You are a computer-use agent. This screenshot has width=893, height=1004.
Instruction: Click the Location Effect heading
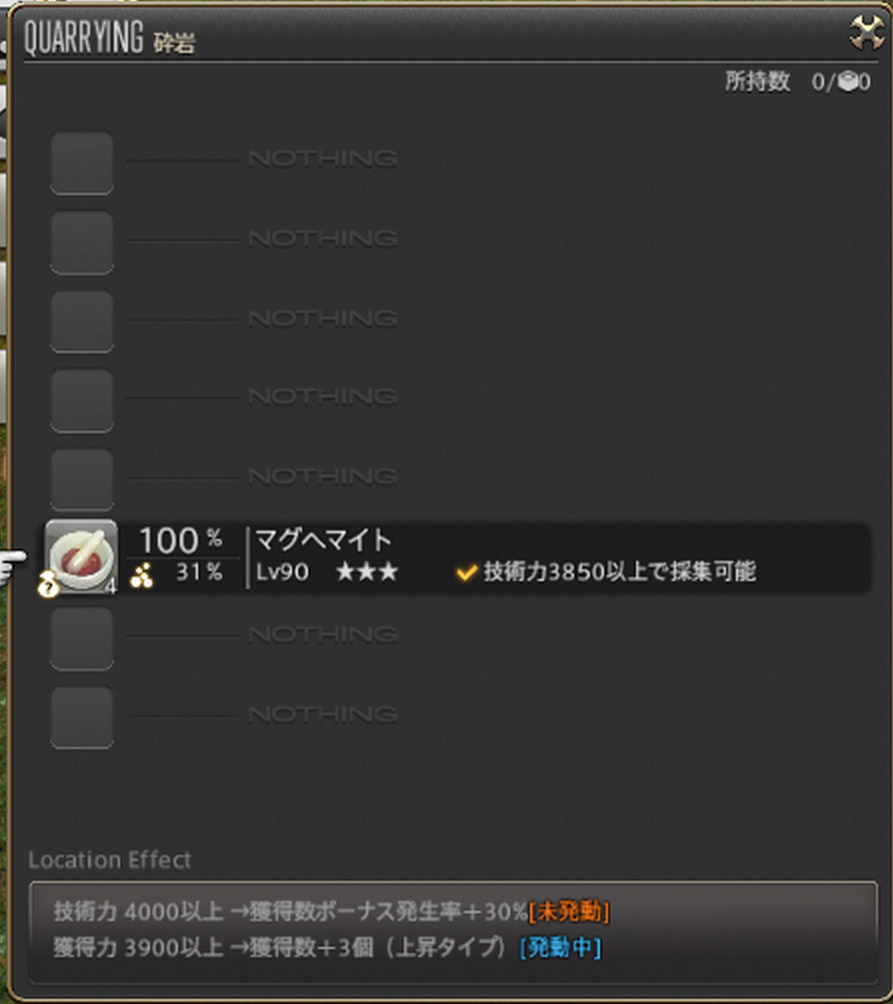[x=109, y=860]
